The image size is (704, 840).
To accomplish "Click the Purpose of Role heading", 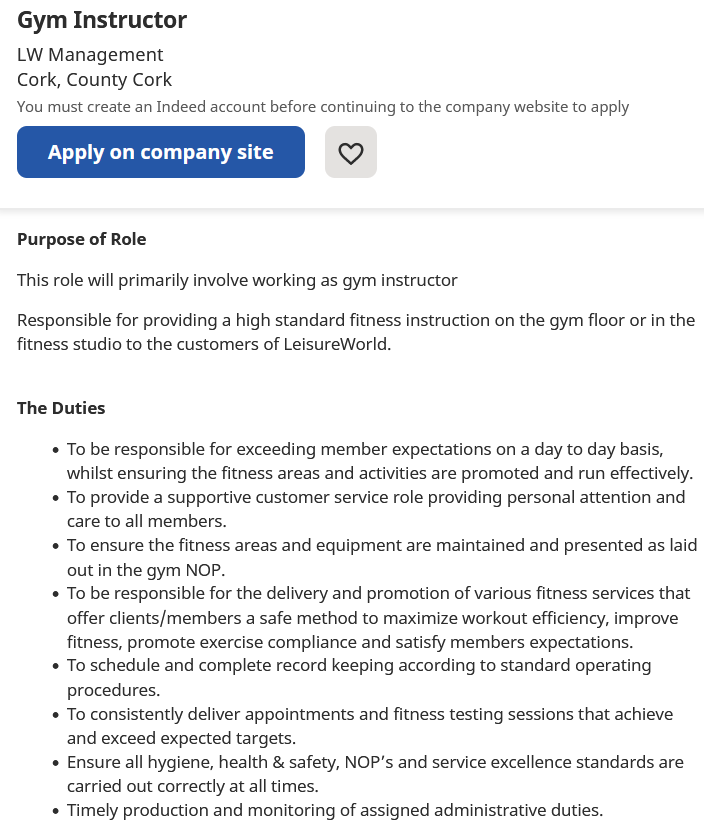I will pos(82,239).
